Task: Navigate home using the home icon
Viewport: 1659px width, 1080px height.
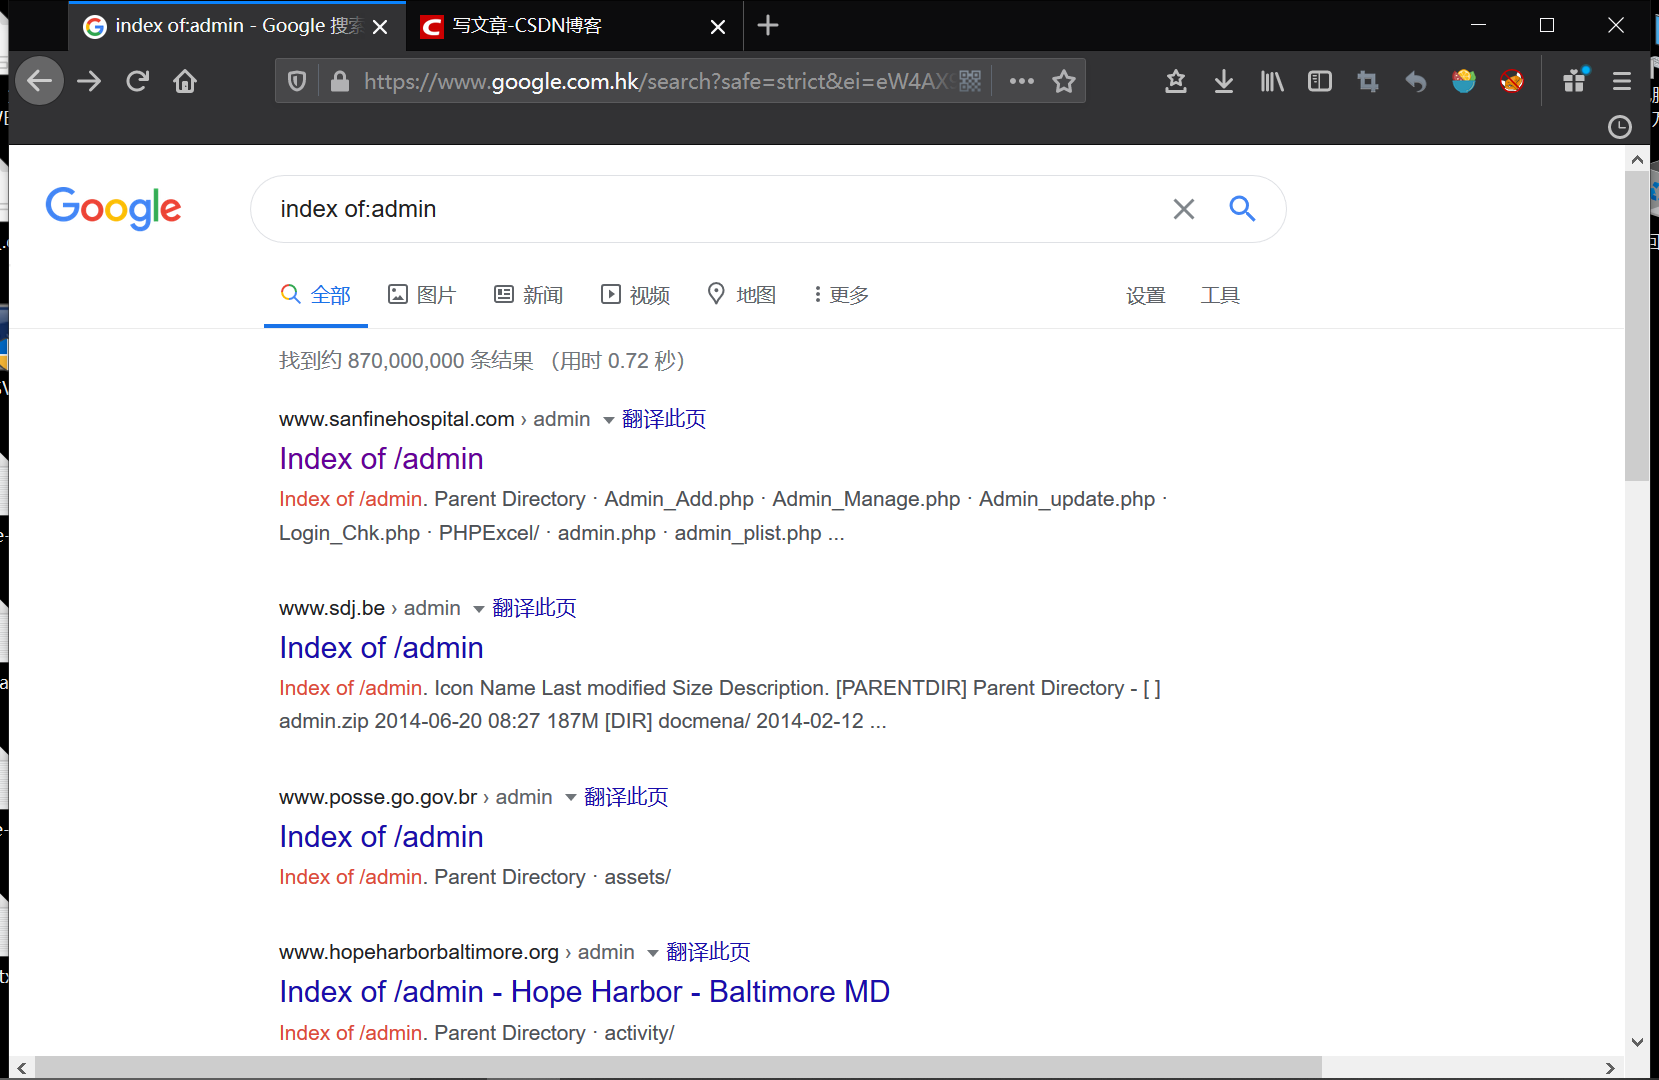Action: point(185,81)
